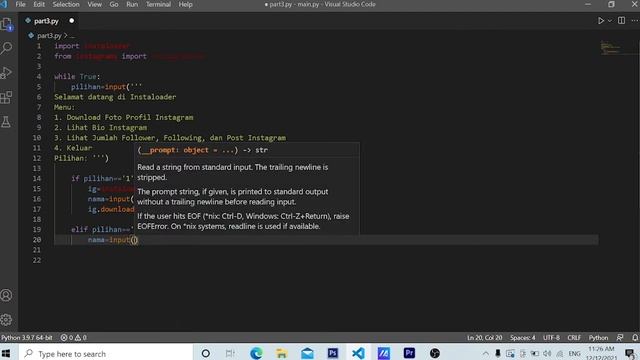Open the Terminal menu
This screenshot has height=360, width=640.
pos(158,4)
